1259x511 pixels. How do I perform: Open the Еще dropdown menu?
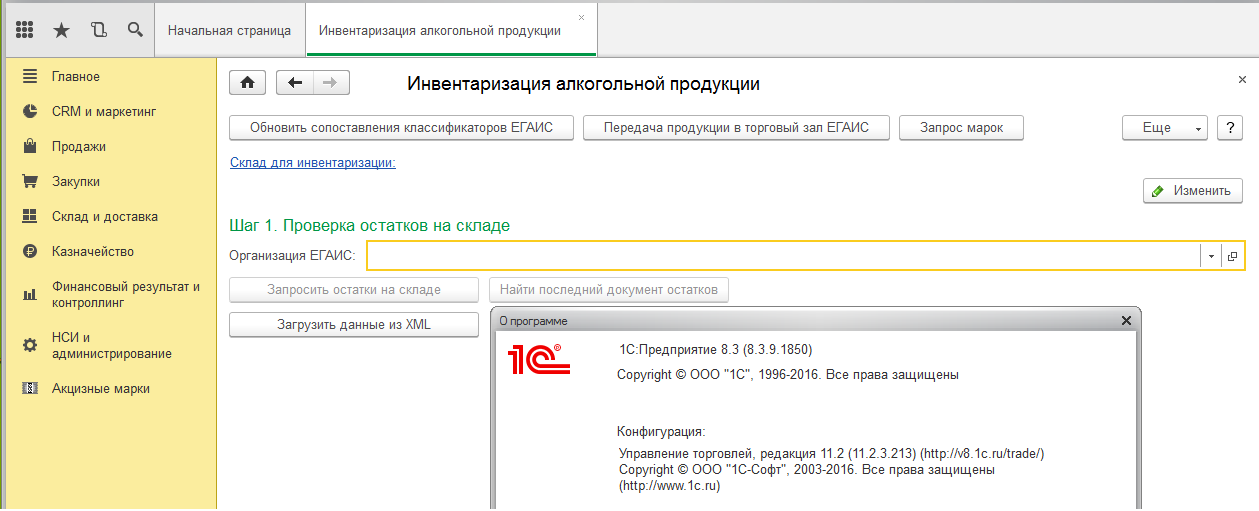click(1165, 128)
